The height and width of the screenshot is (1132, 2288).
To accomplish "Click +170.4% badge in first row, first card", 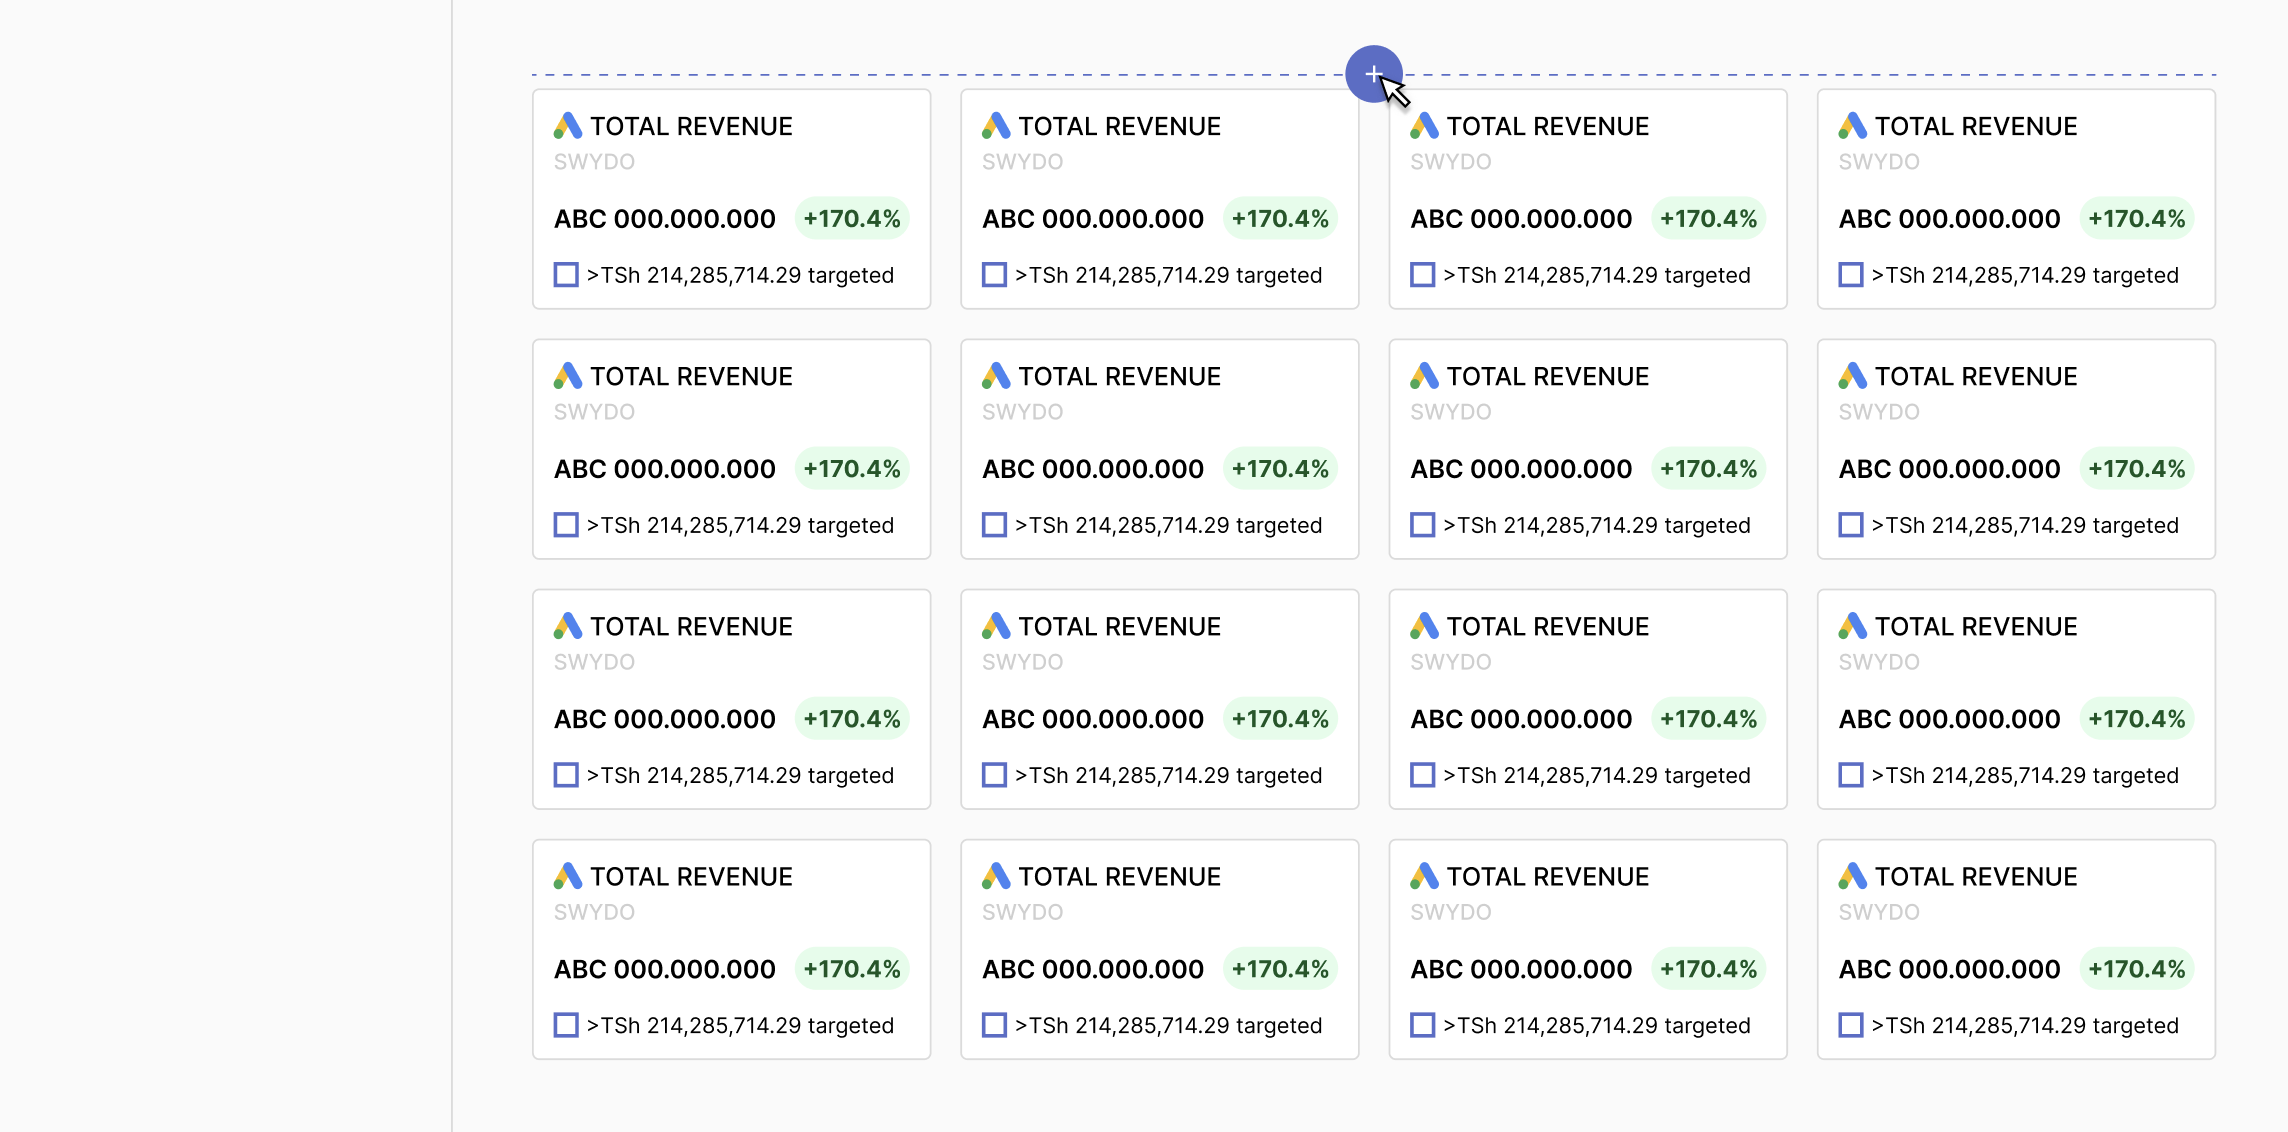I will click(x=852, y=219).
